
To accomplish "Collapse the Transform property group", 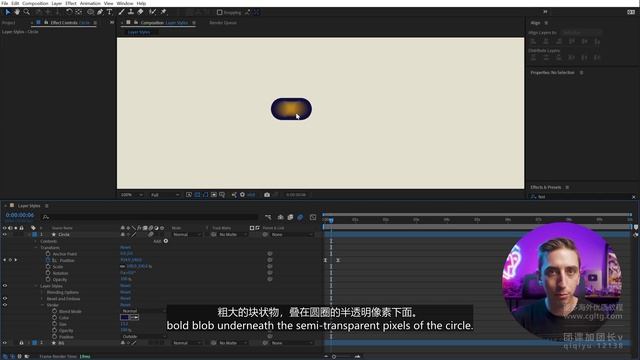I will [x=36, y=248].
